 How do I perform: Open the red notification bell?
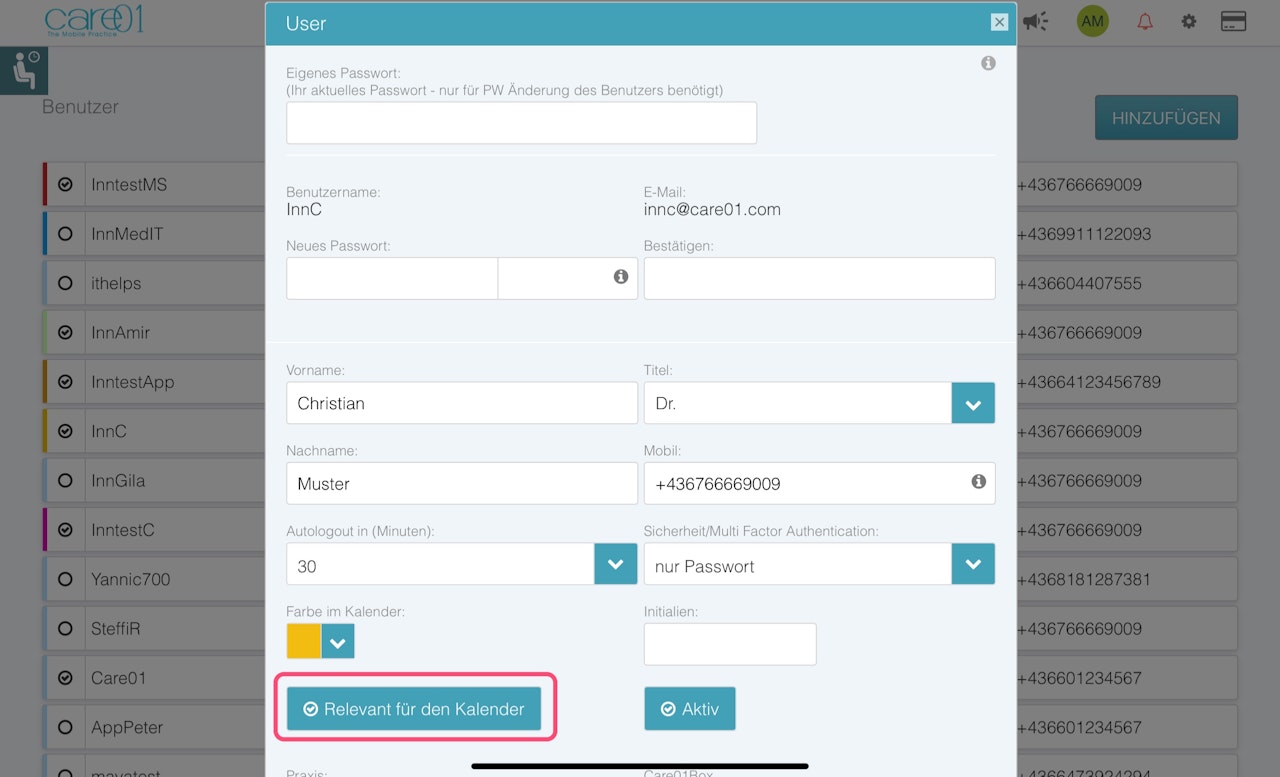click(x=1145, y=21)
